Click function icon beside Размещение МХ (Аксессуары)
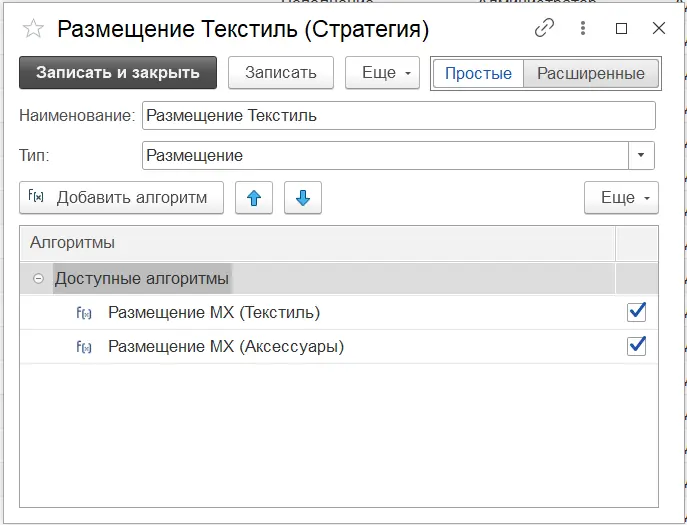The width and height of the screenshot is (687, 525). pyautogui.click(x=84, y=347)
